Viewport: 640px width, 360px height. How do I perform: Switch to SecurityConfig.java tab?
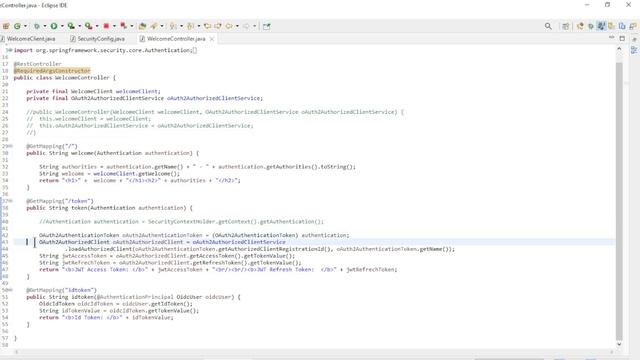98,39
